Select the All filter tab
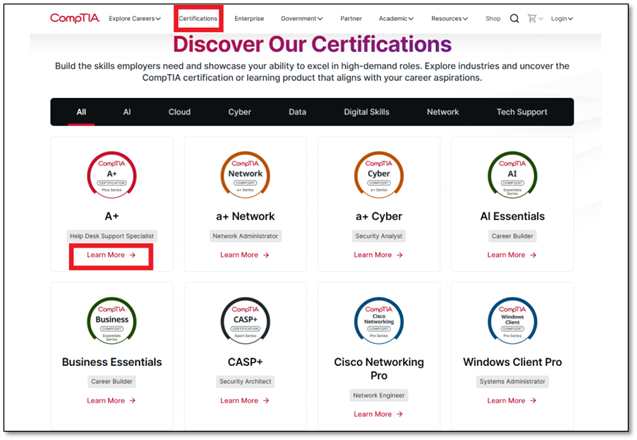 coord(81,112)
